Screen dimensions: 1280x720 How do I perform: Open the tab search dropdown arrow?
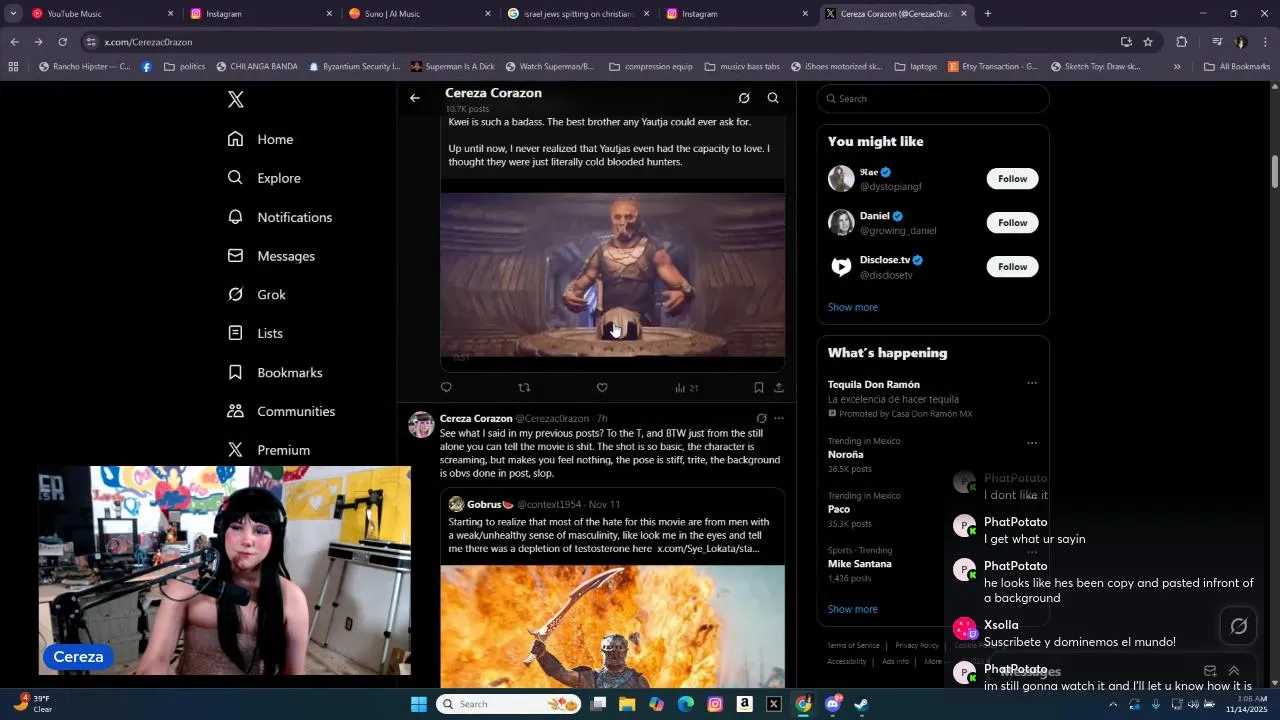(x=13, y=14)
